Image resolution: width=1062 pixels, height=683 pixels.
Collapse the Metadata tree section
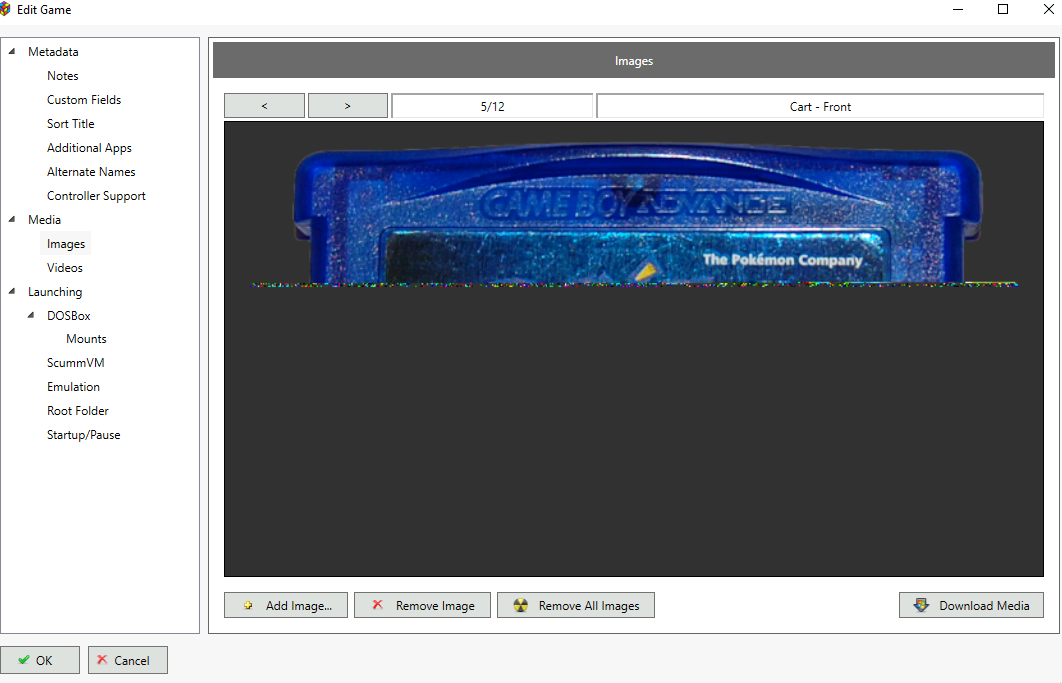tap(12, 51)
